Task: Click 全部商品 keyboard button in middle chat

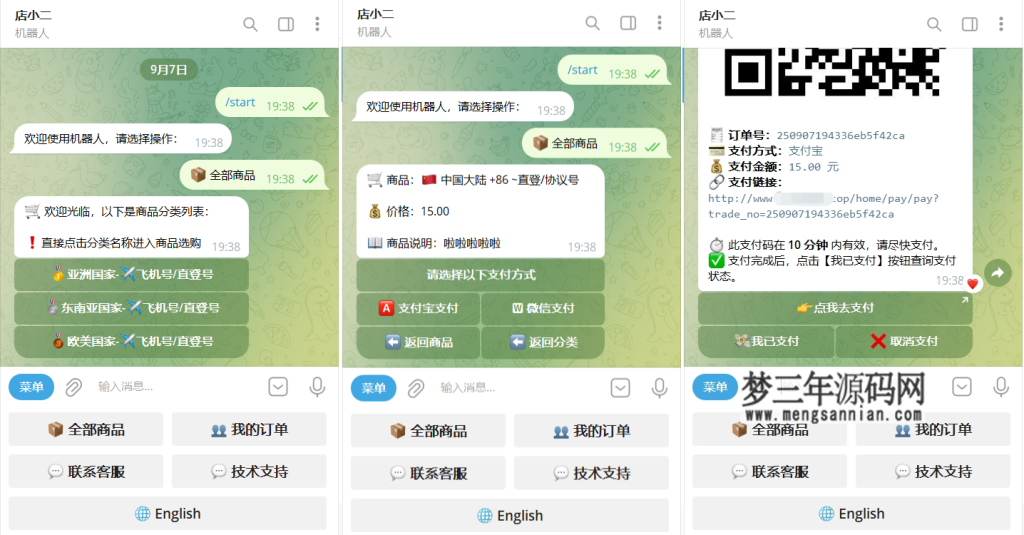Action: [x=428, y=431]
